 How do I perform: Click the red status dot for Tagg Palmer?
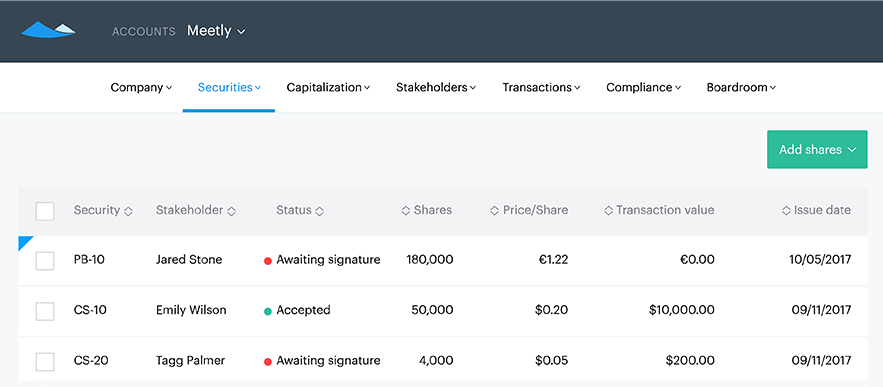268,362
